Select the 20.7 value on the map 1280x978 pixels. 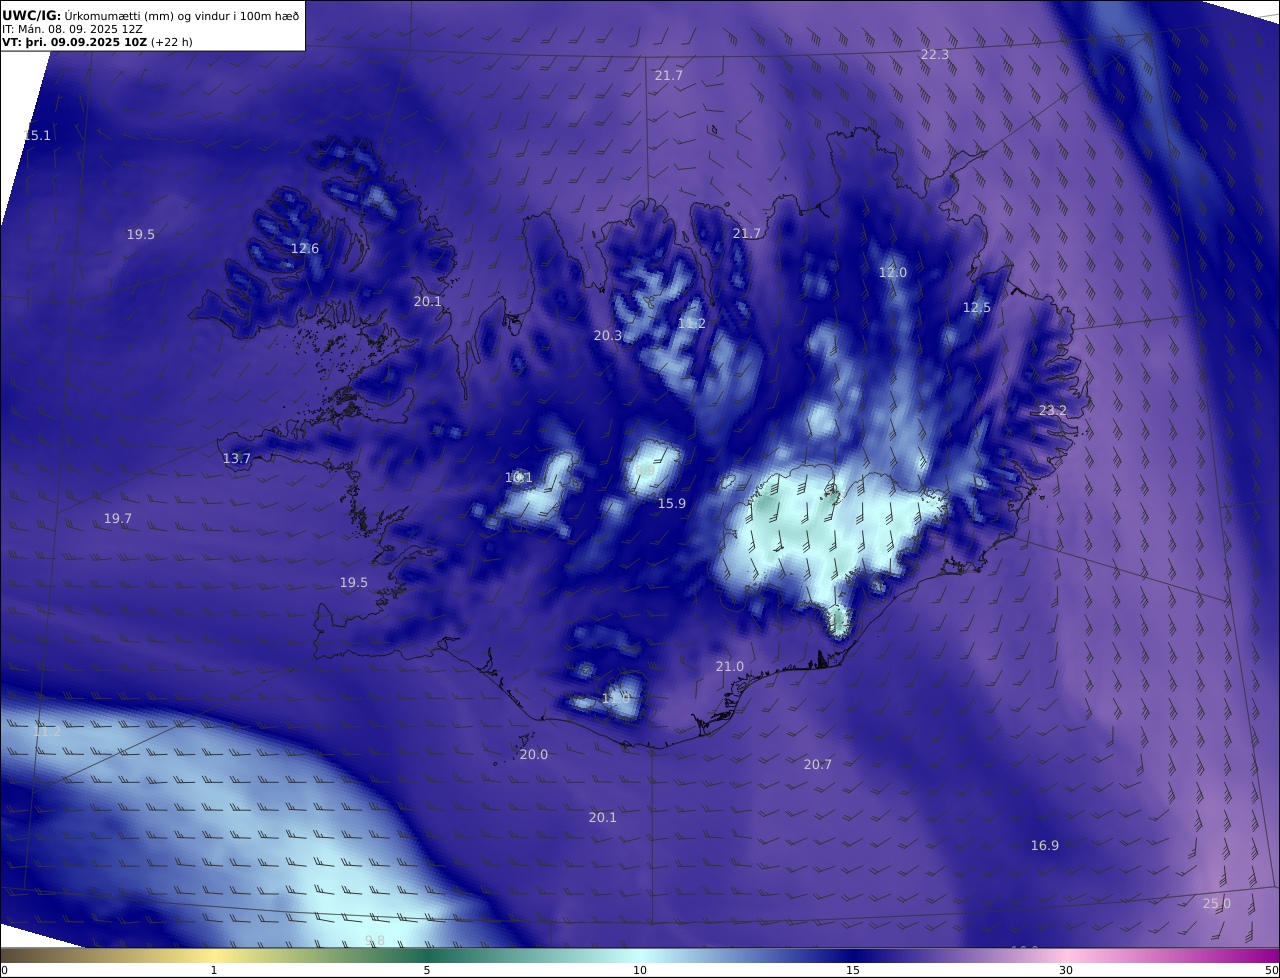[x=817, y=764]
